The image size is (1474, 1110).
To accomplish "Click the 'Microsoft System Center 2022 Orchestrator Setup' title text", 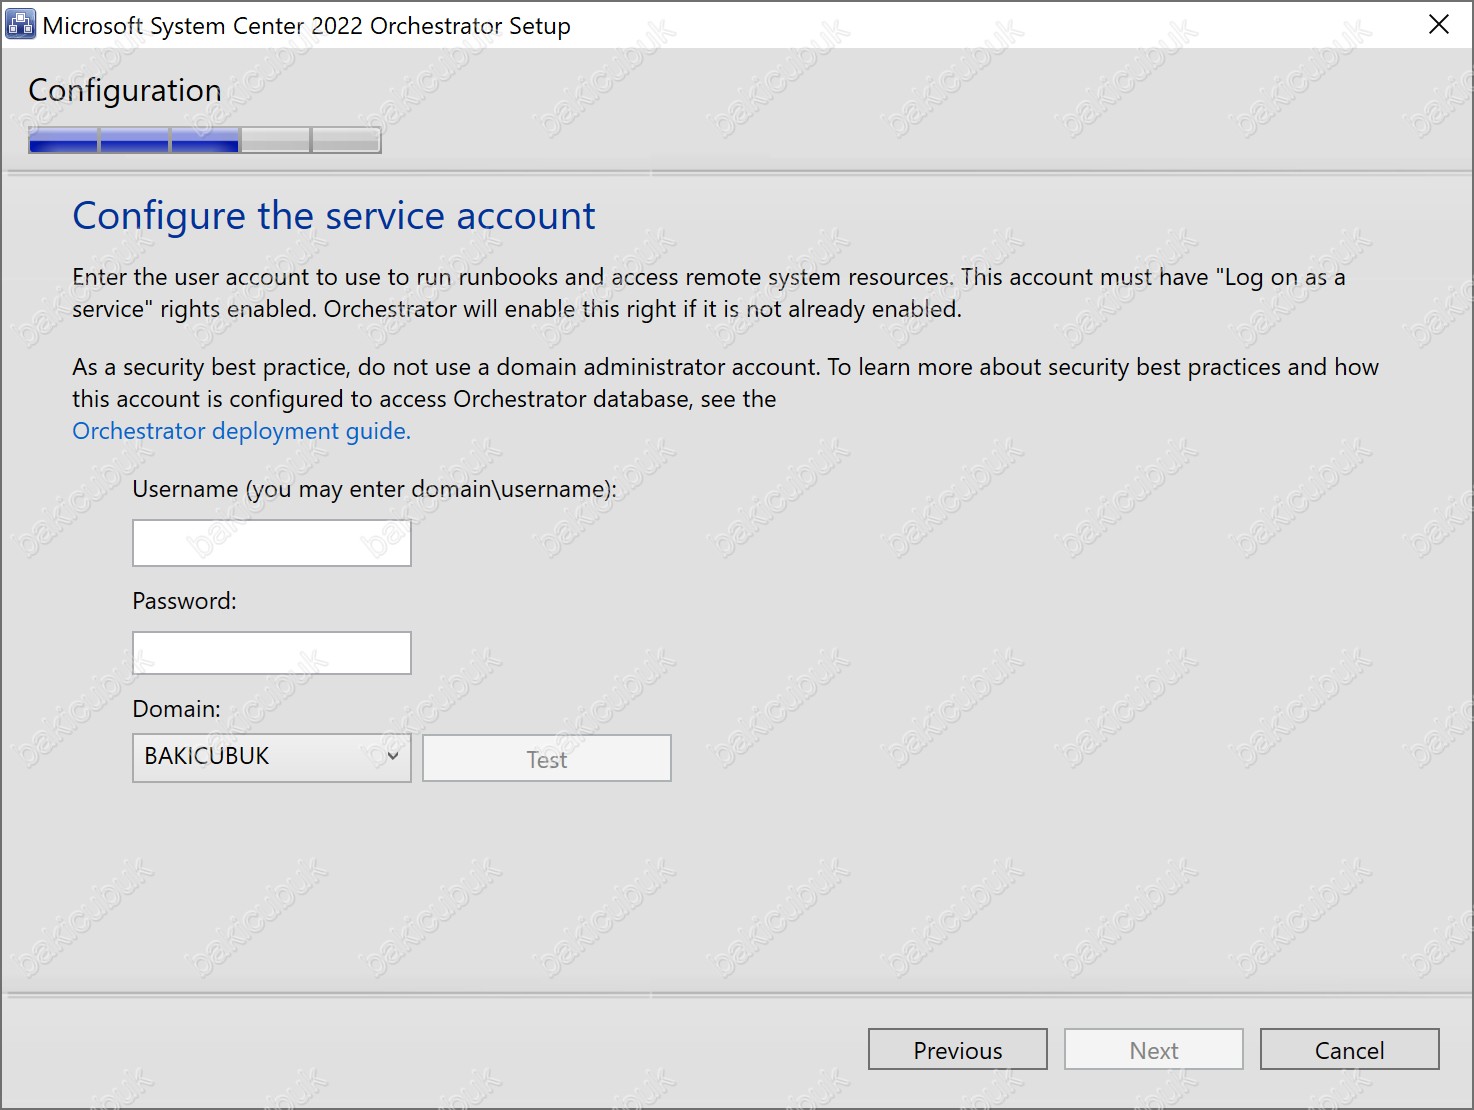I will (x=307, y=25).
